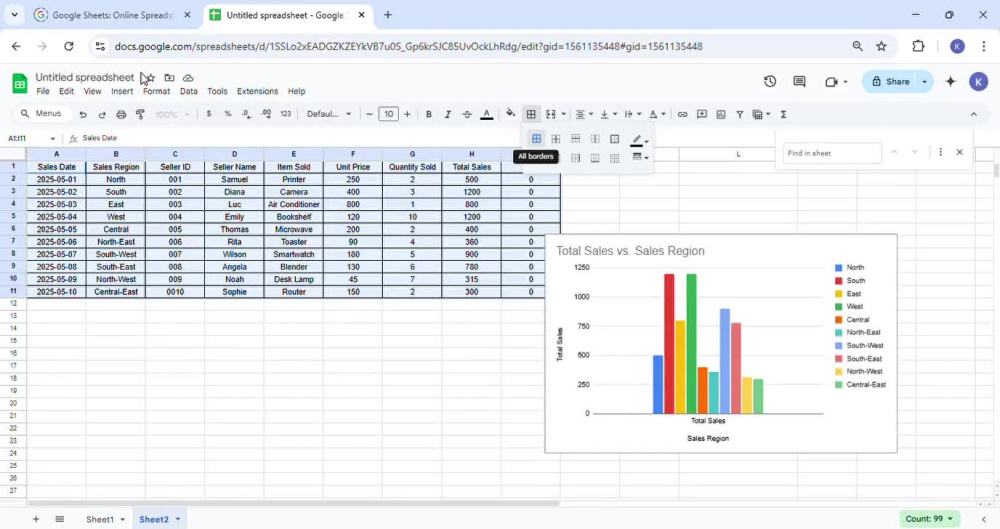The height and width of the screenshot is (529, 1000).
Task: Select the Paint format tool
Action: tap(140, 114)
